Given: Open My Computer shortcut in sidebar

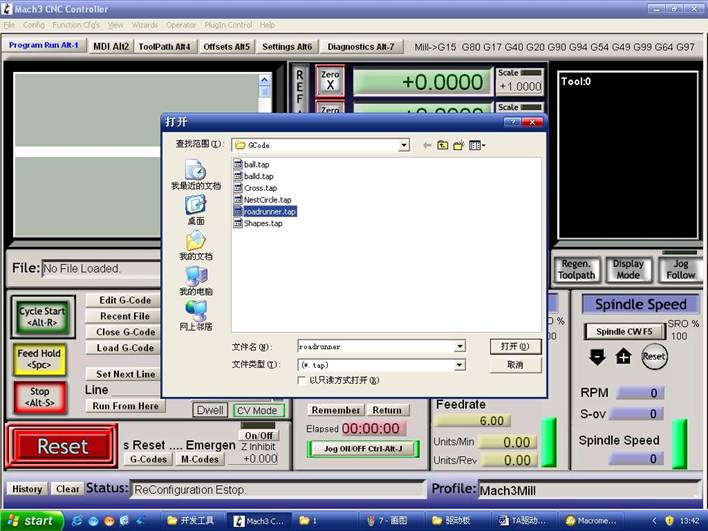Looking at the screenshot, I should (196, 280).
